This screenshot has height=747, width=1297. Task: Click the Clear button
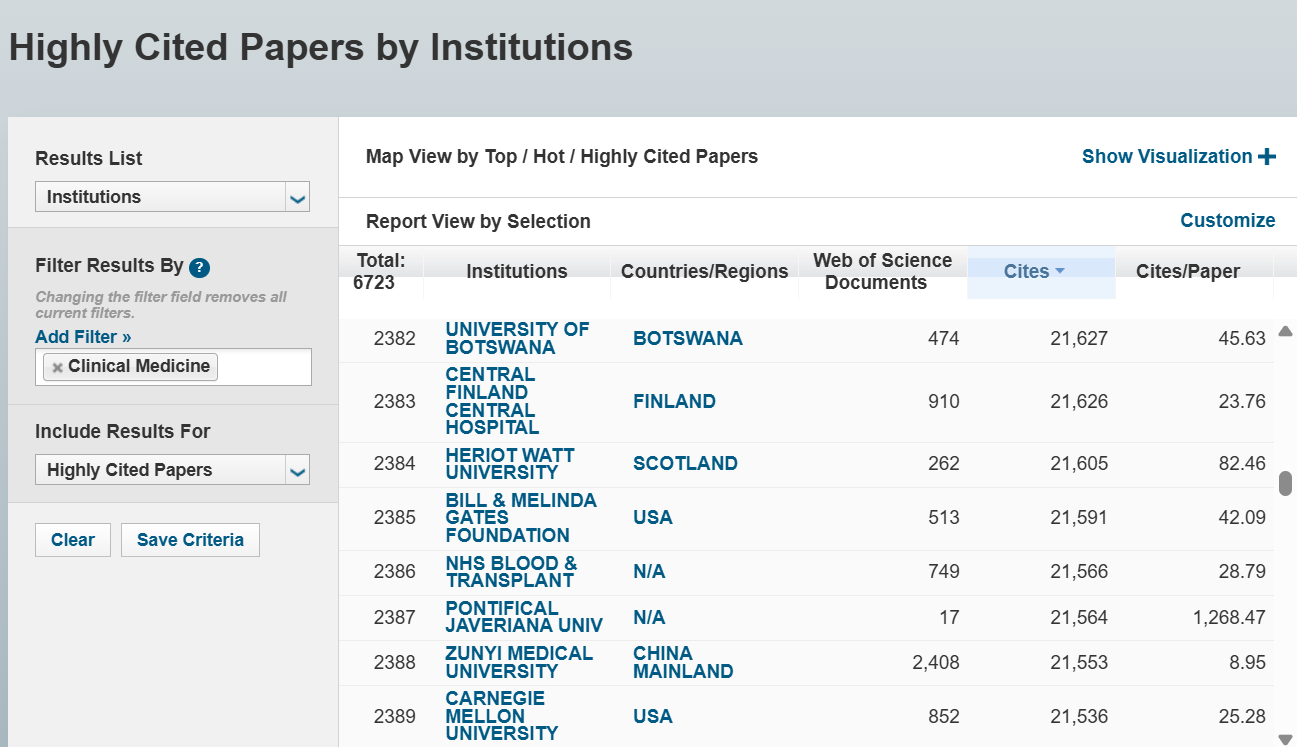pos(73,540)
